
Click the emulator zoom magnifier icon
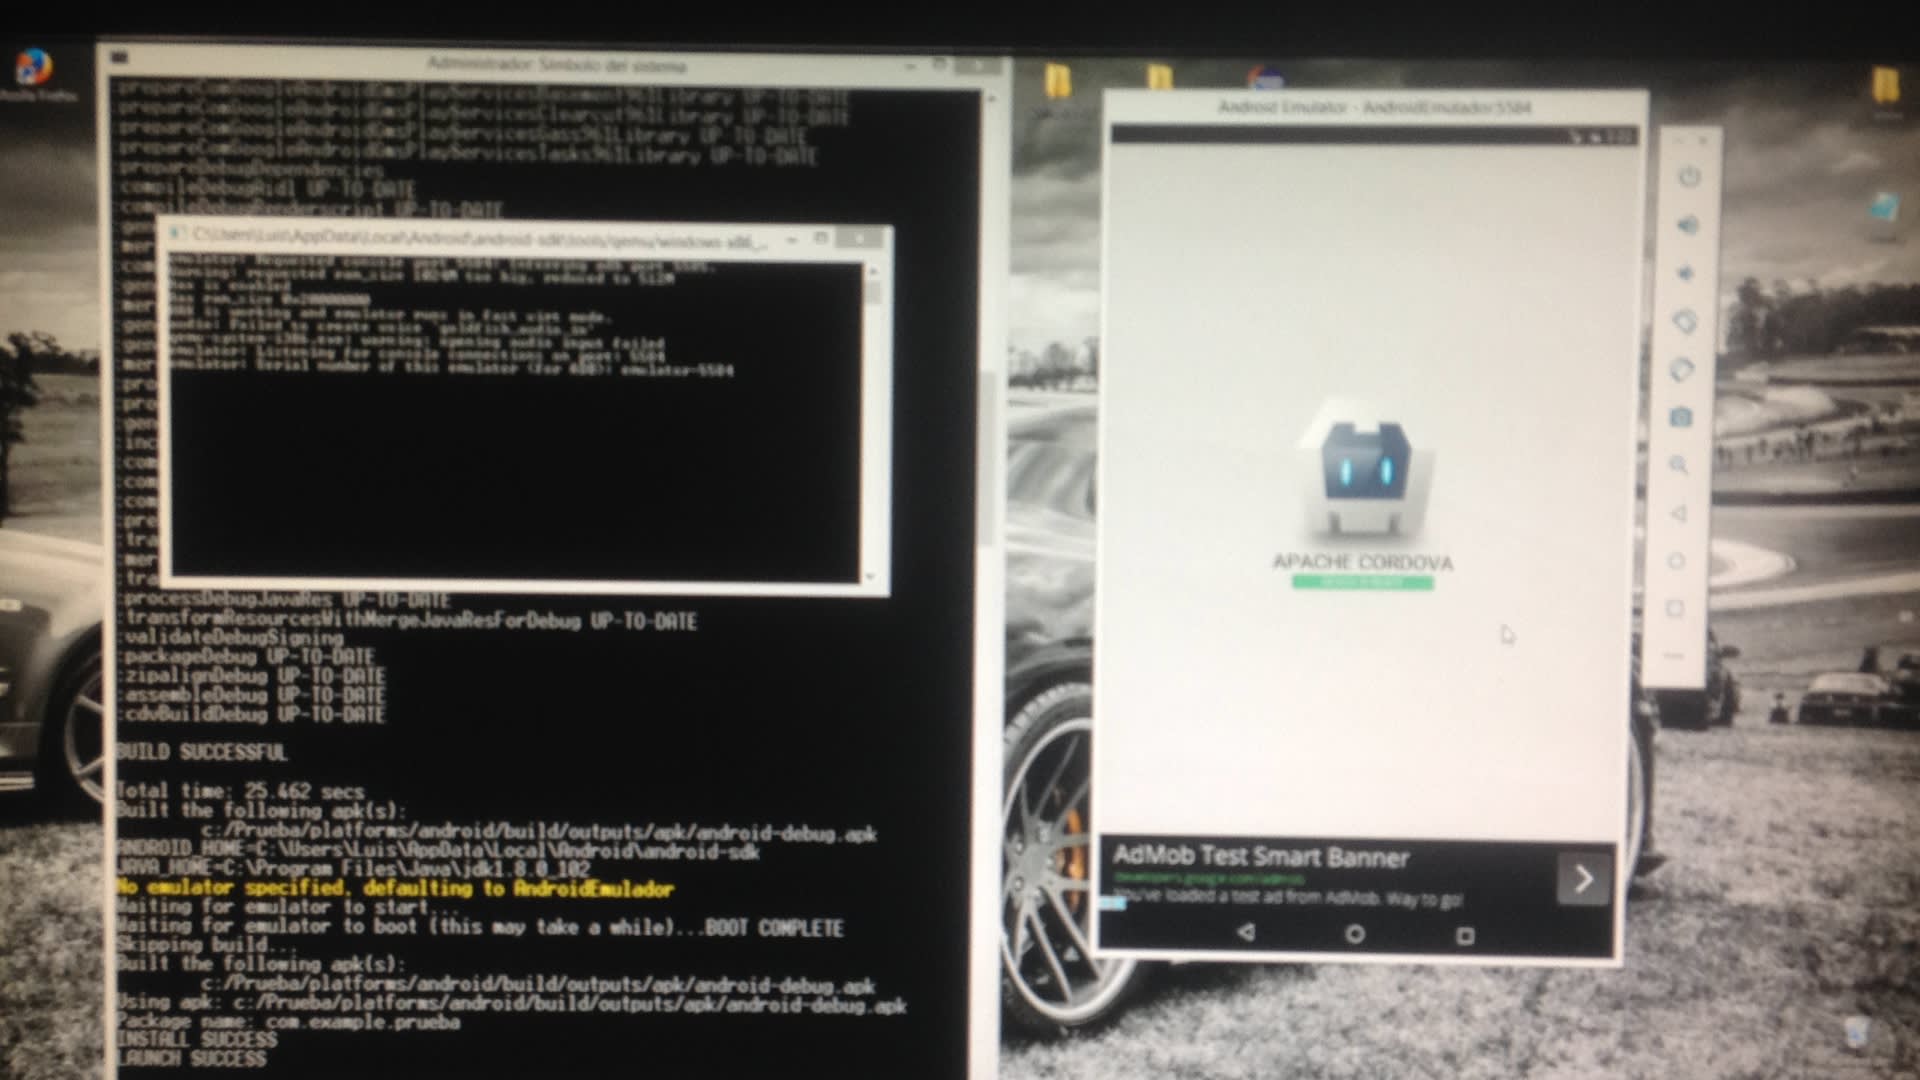coord(1679,465)
